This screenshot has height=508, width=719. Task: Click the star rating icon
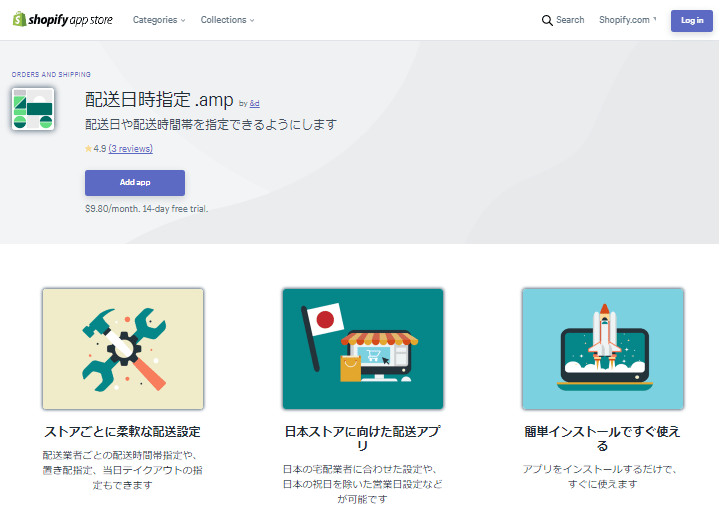pos(88,149)
